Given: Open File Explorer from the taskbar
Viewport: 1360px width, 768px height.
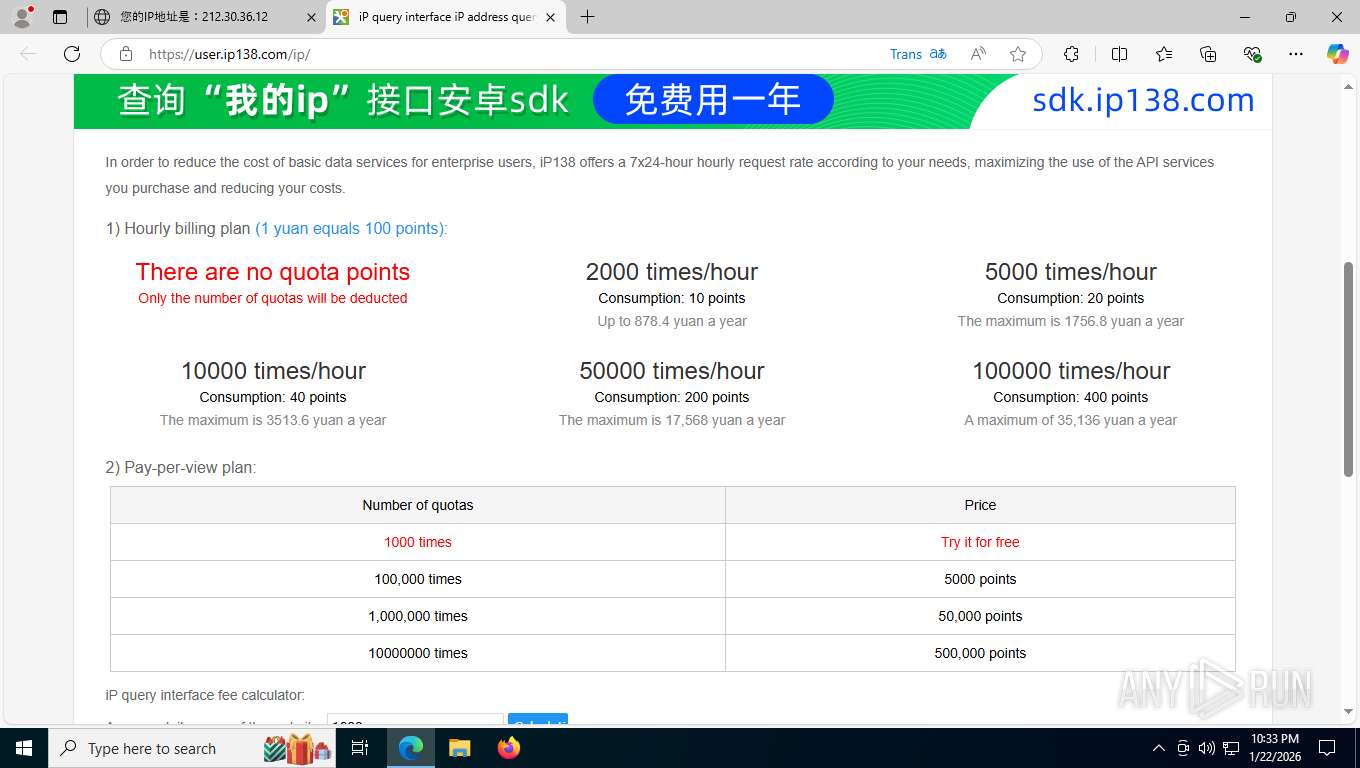Looking at the screenshot, I should click(459, 748).
